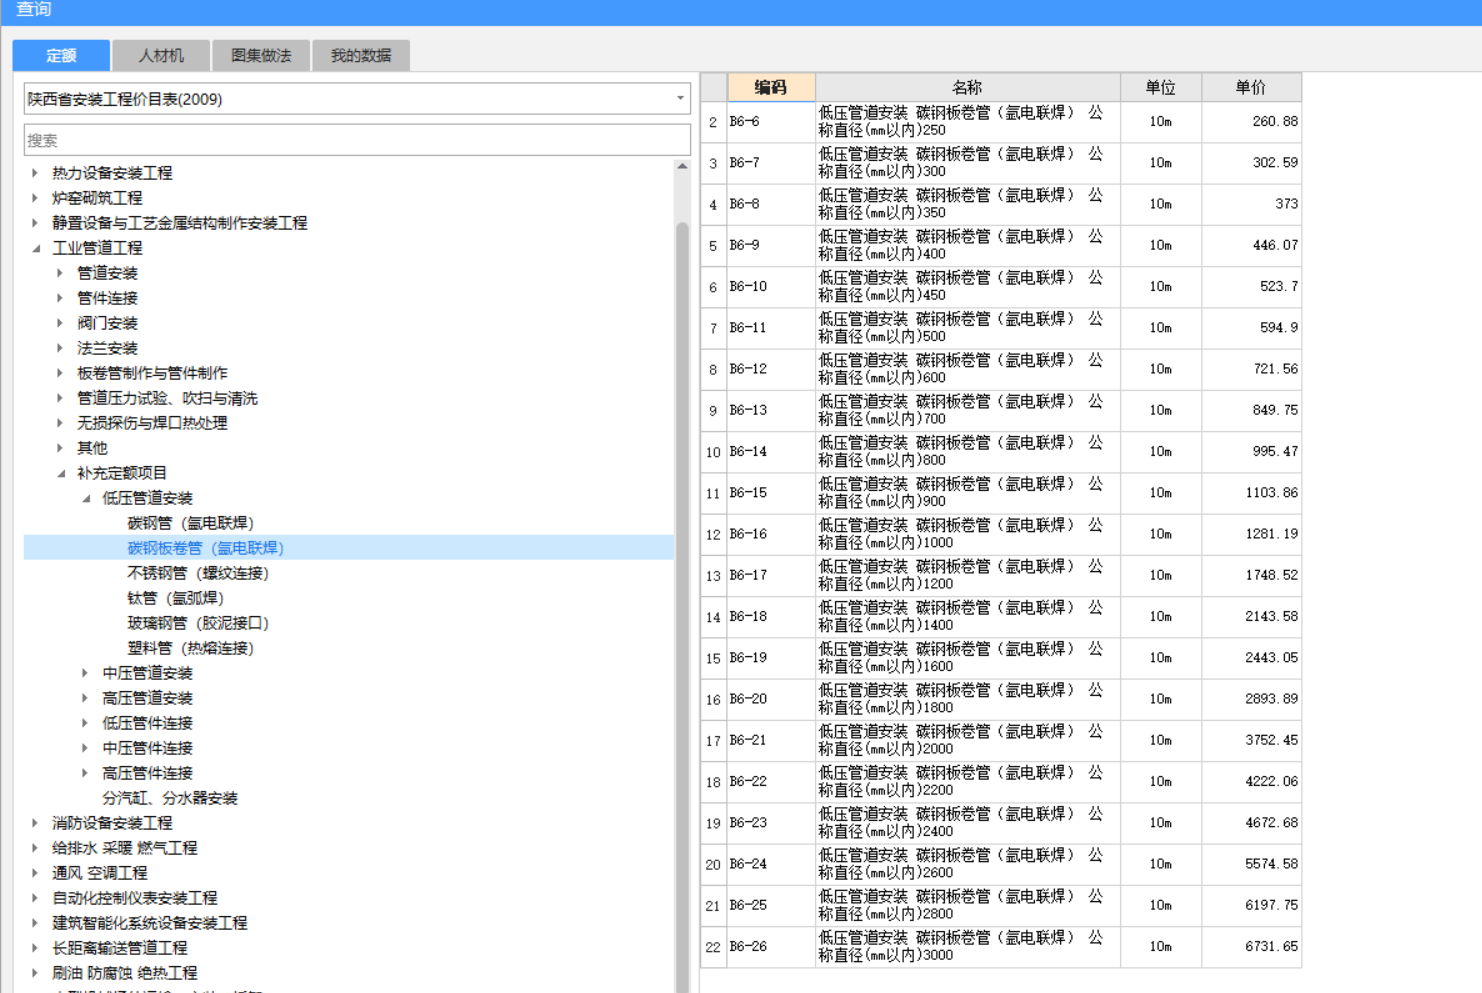
Task: Select 钛管（氩弧焊） tree item
Action: tap(176, 598)
